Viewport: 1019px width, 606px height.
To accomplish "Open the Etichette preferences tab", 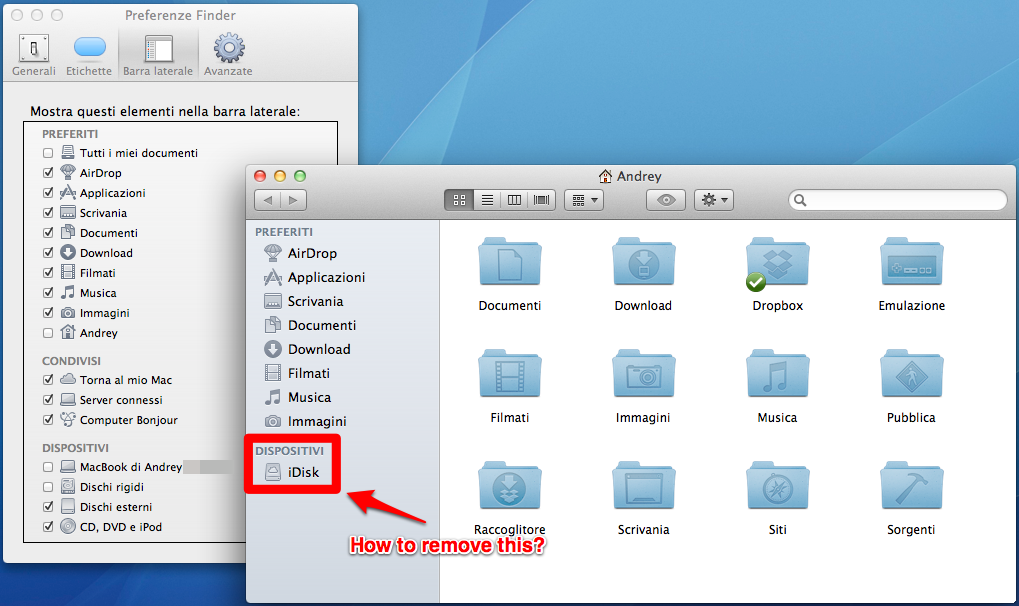I will (89, 56).
